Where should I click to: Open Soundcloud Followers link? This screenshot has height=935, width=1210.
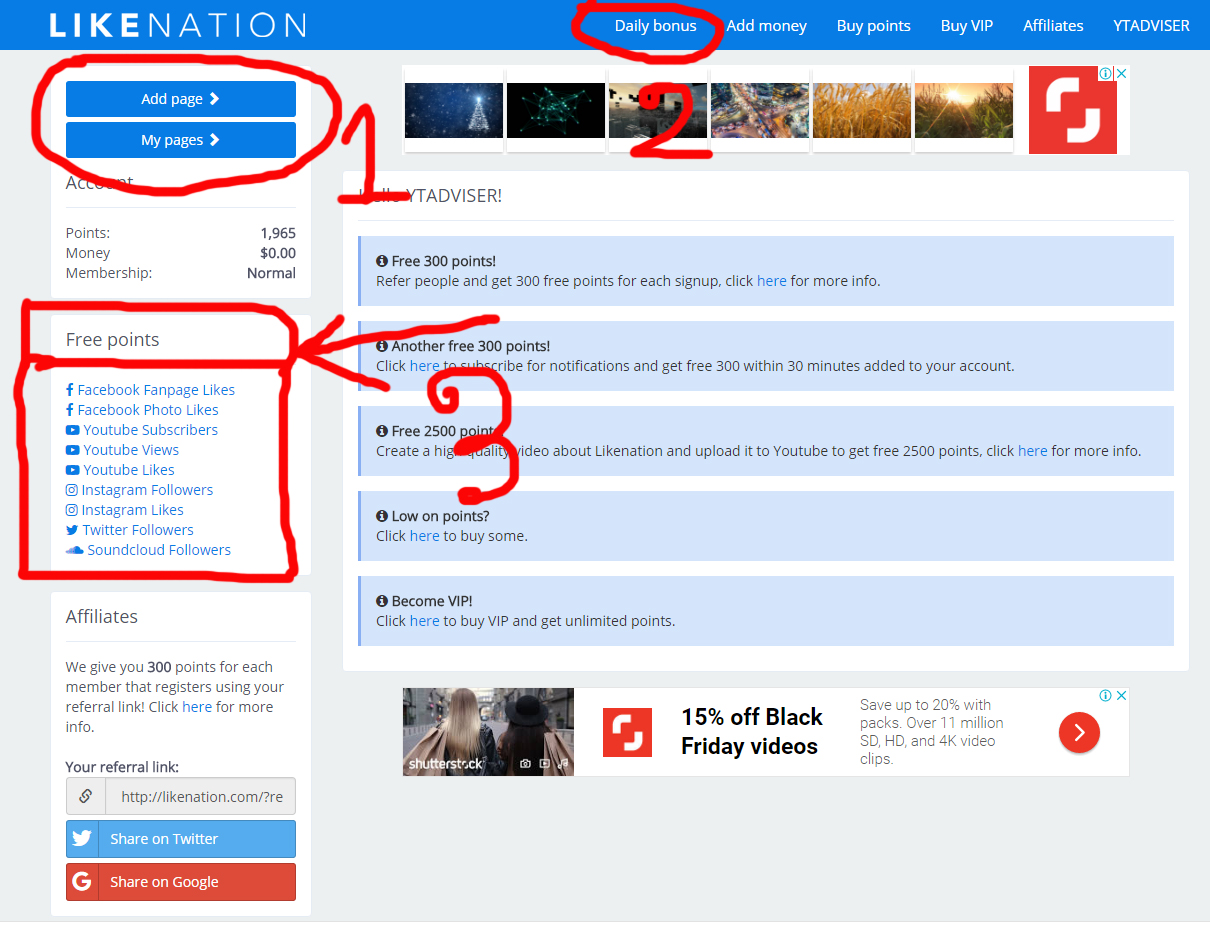click(x=159, y=550)
